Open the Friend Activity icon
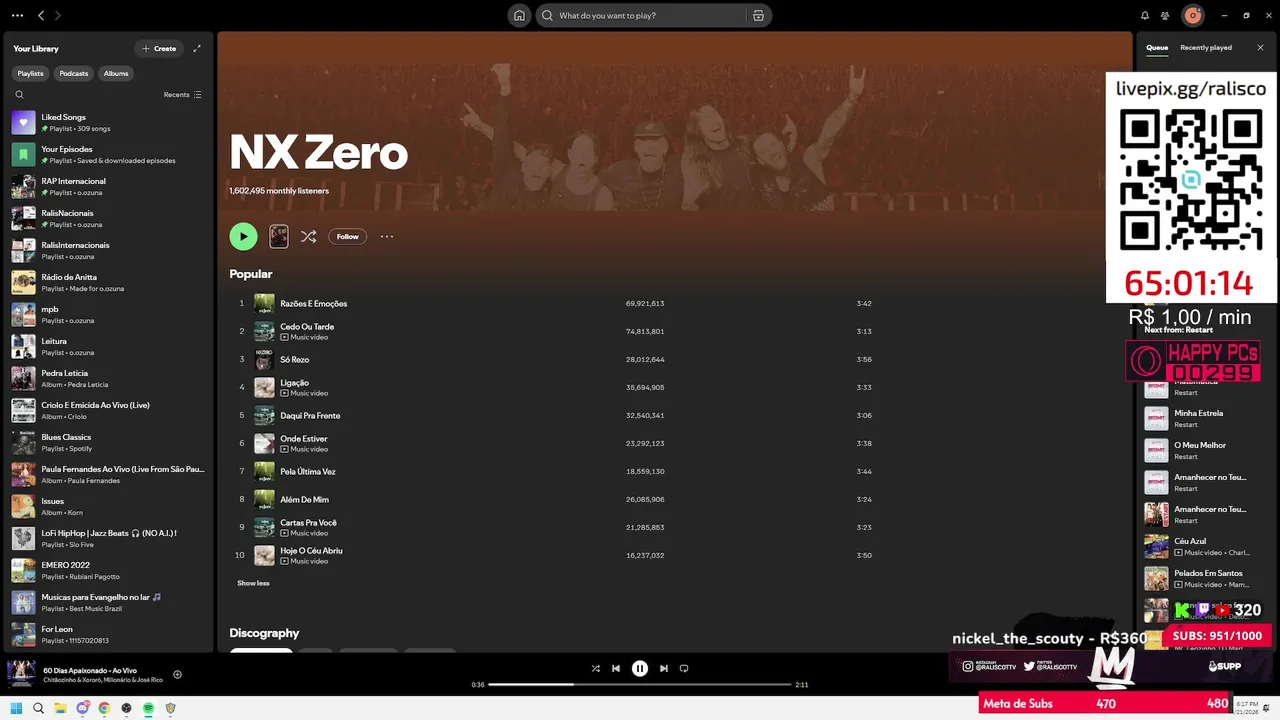This screenshot has height=720, width=1280. (1165, 15)
